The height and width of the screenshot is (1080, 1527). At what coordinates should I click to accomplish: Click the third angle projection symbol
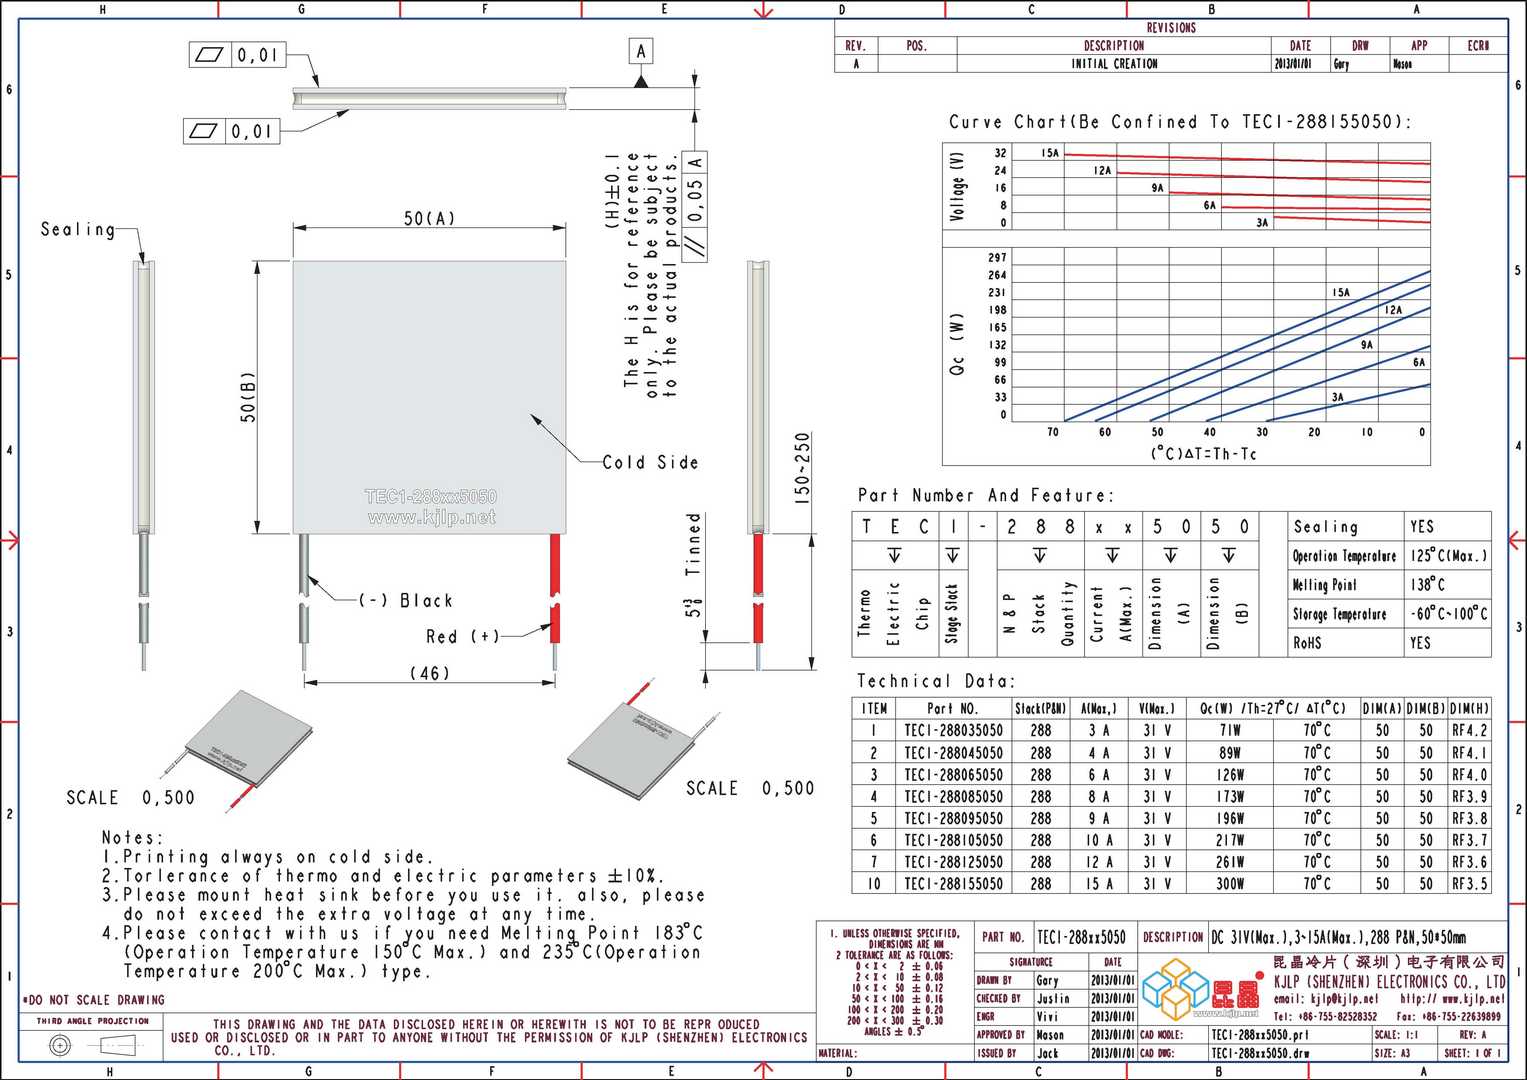pyautogui.click(x=92, y=1046)
